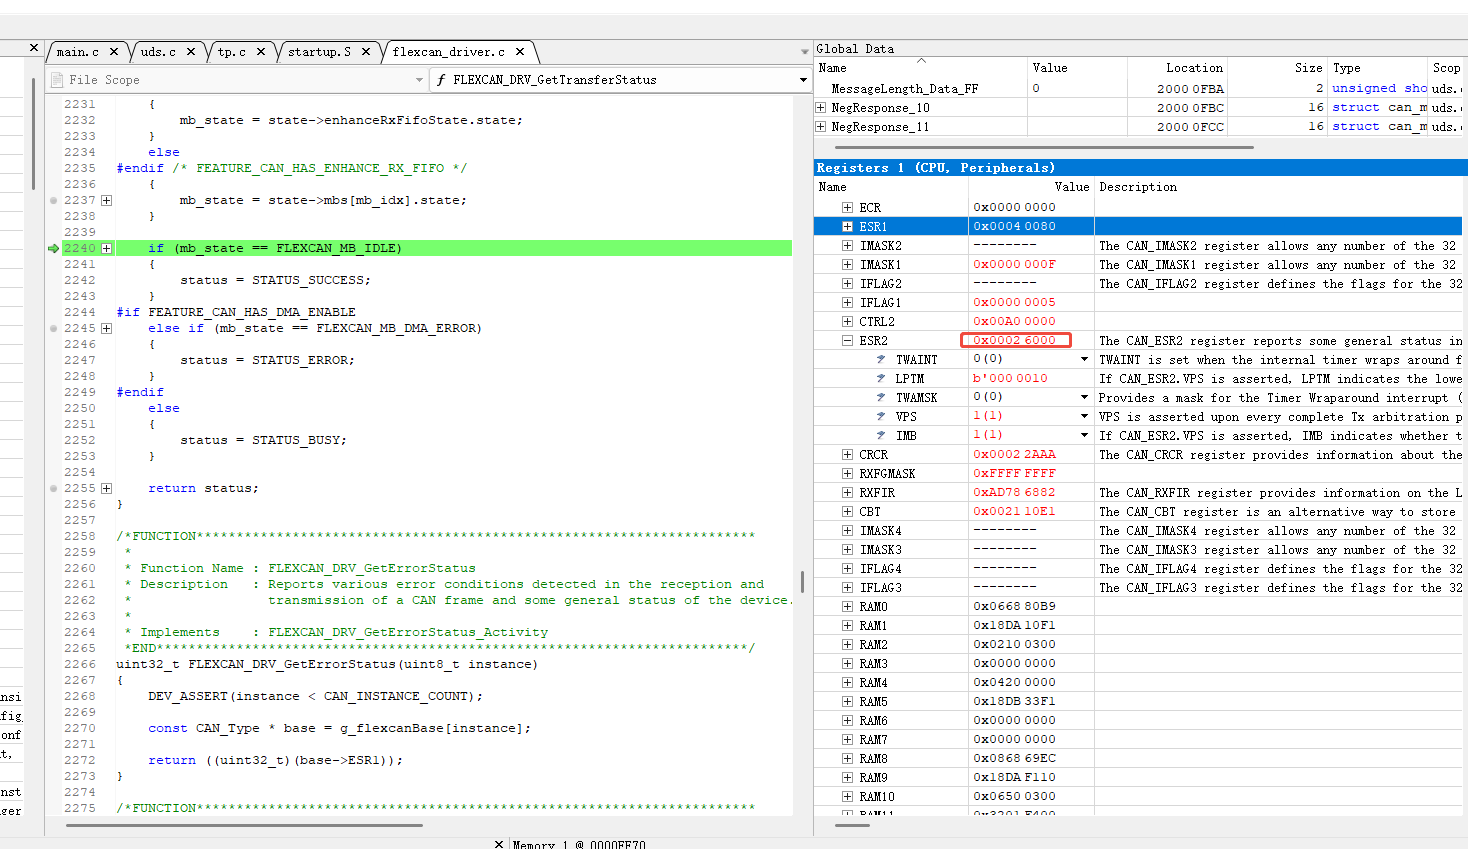Click the Value column header in Global Data
The width and height of the screenshot is (1468, 849).
point(1050,68)
